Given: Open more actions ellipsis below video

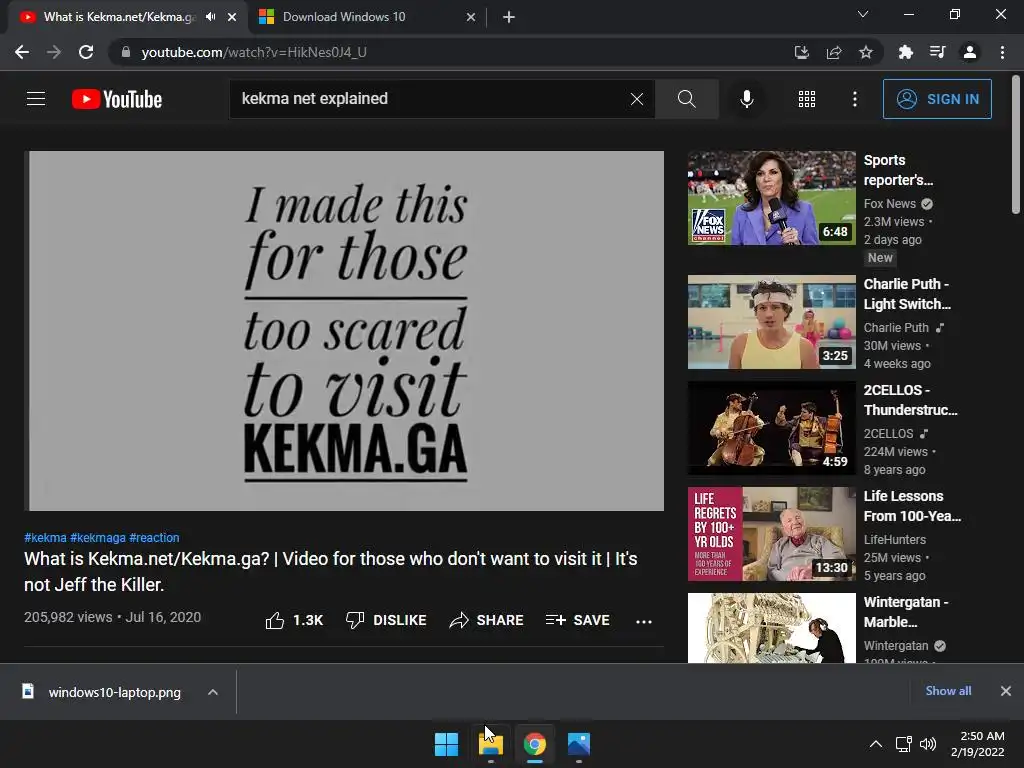Looking at the screenshot, I should coord(644,621).
